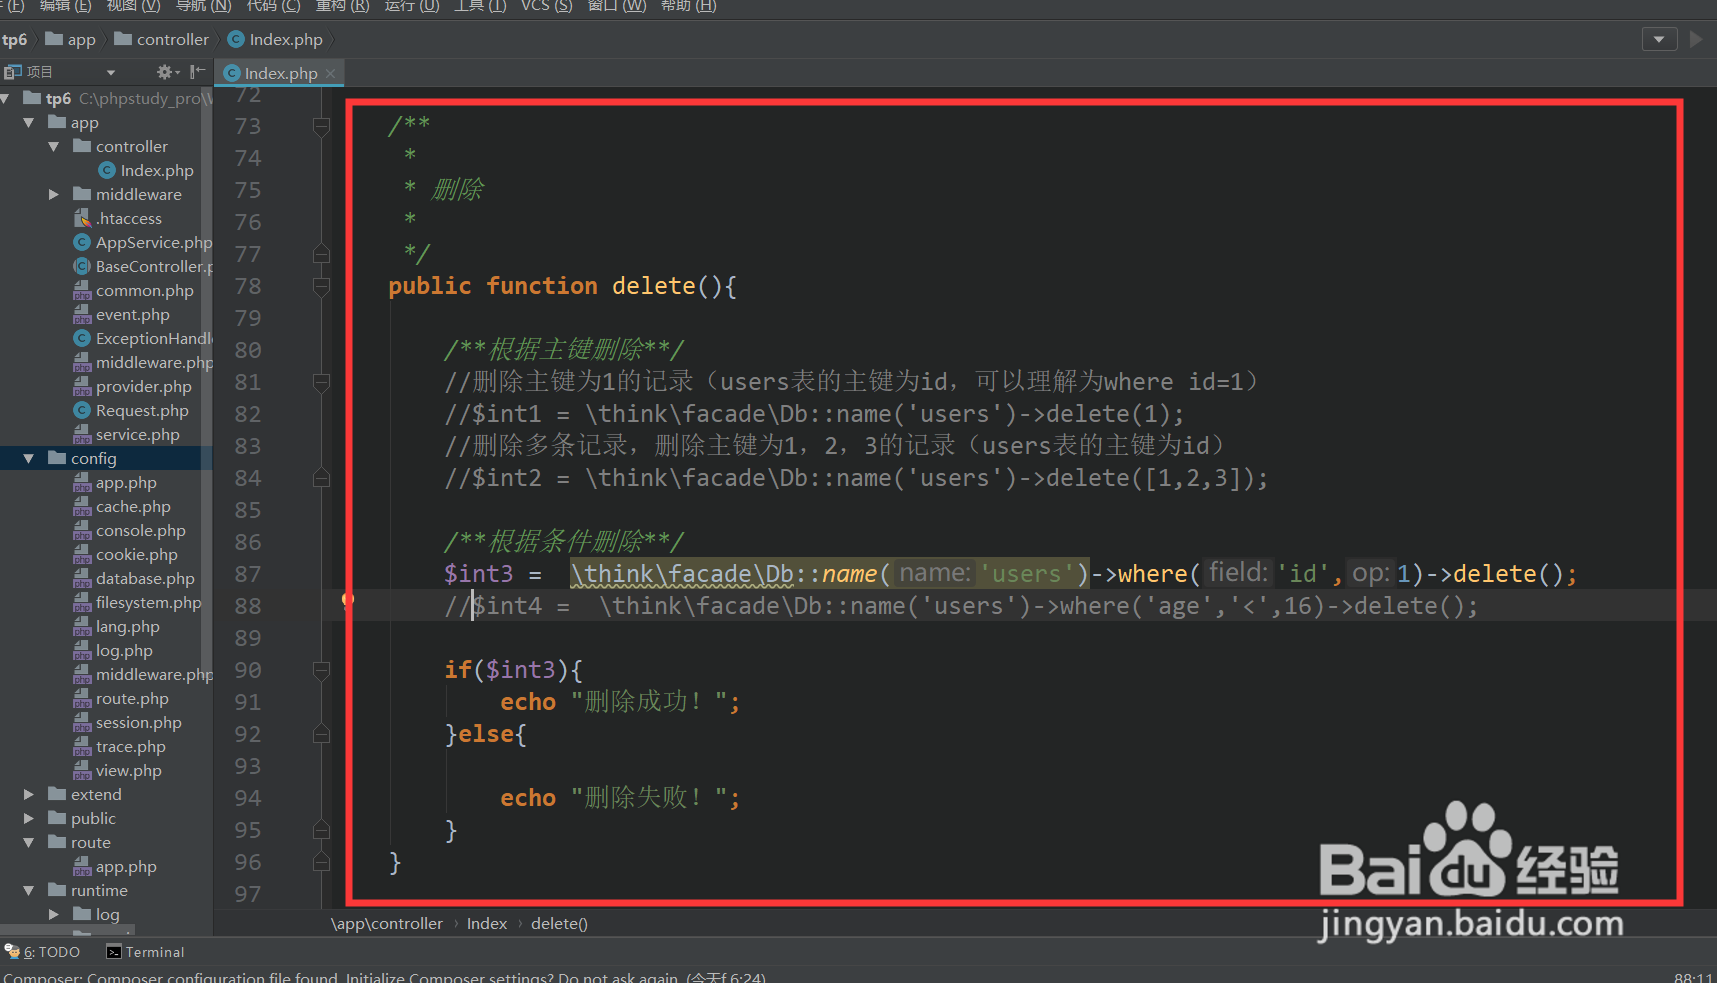Fold the doc comment at line 73
The image size is (1717, 983).
point(321,126)
